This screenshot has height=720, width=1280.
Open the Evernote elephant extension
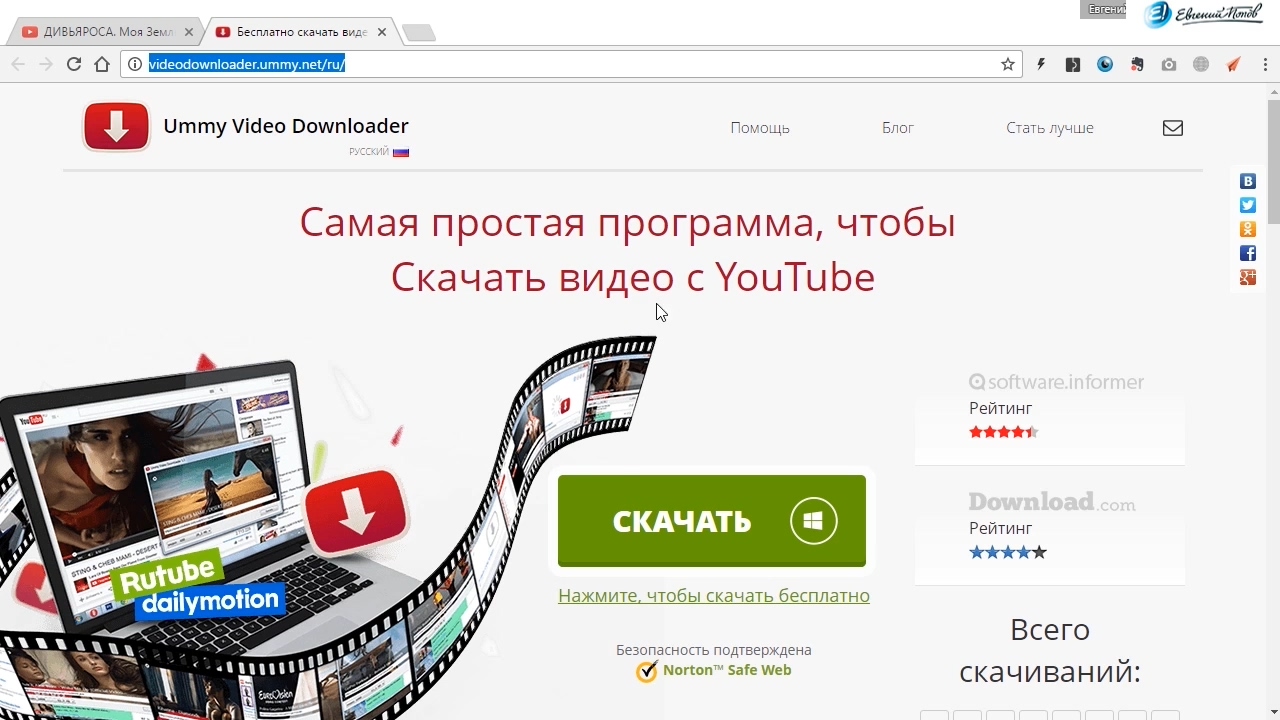[x=1137, y=64]
